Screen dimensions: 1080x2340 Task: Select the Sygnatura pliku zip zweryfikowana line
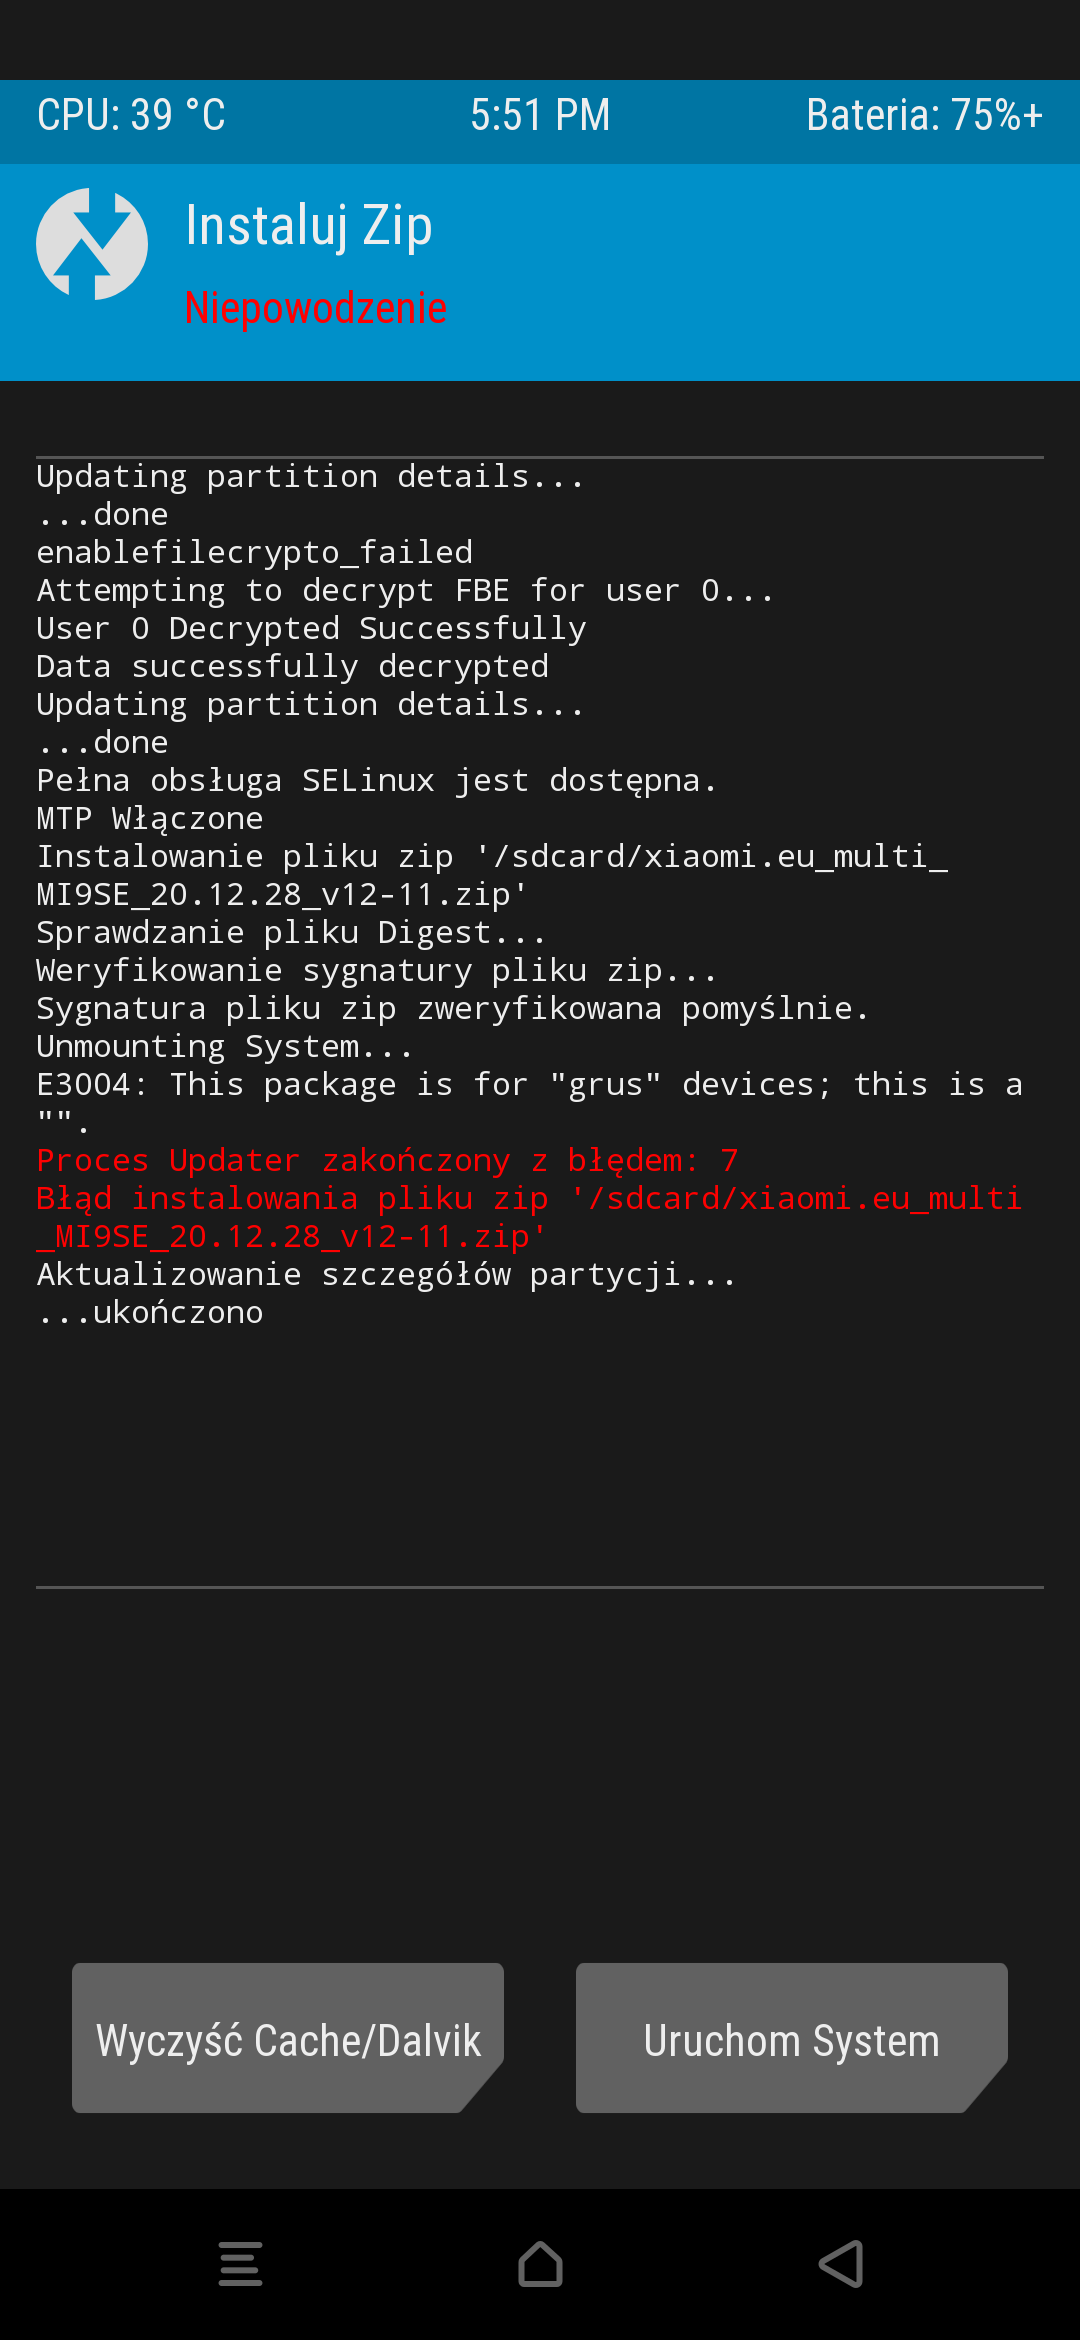pyautogui.click(x=452, y=1008)
